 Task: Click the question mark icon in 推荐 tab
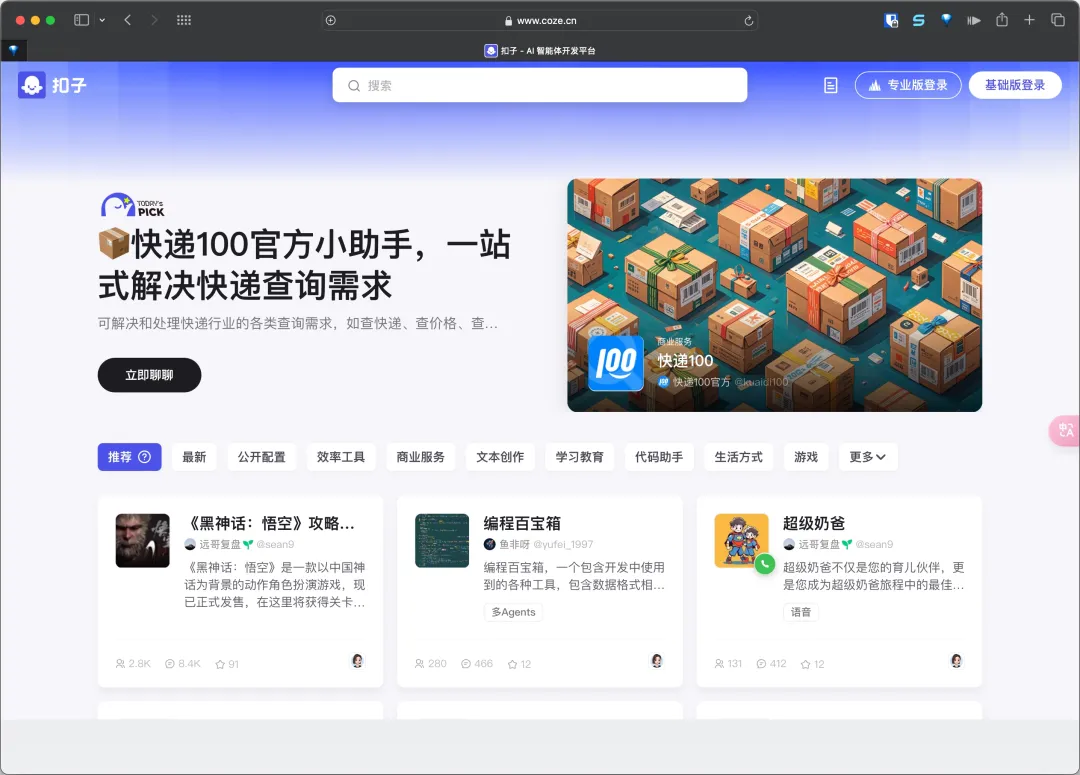point(144,457)
